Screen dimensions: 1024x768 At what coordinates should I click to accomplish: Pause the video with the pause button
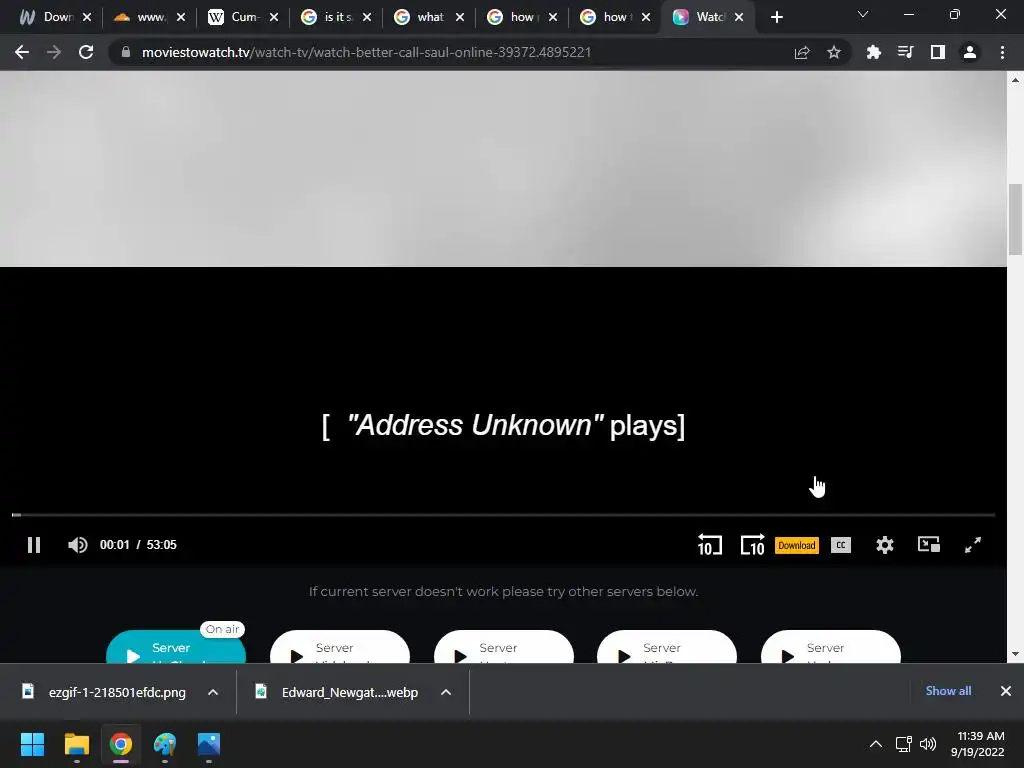click(34, 545)
